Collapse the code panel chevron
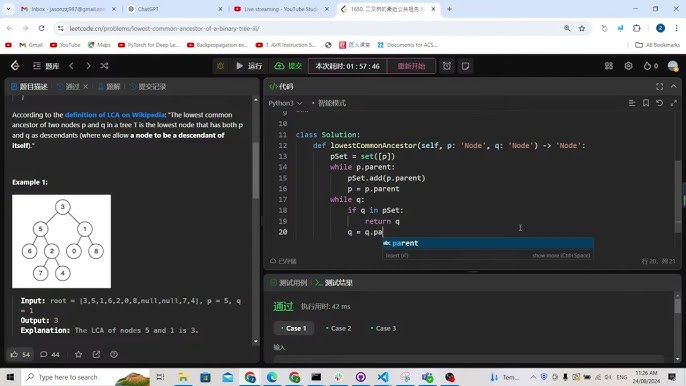 tap(673, 87)
